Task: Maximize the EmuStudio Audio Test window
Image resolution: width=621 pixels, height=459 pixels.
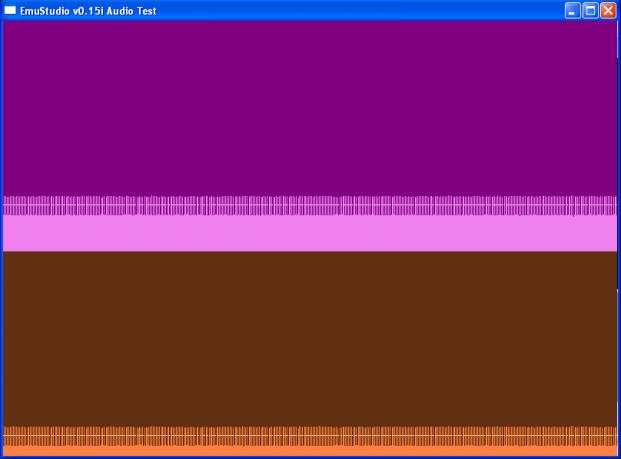Action: [x=590, y=10]
